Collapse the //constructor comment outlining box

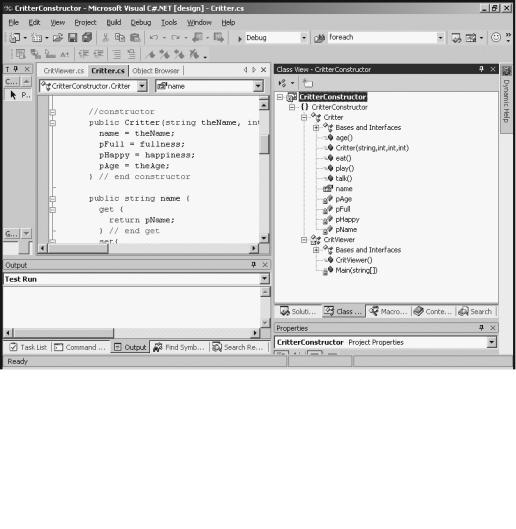pos(53,112)
